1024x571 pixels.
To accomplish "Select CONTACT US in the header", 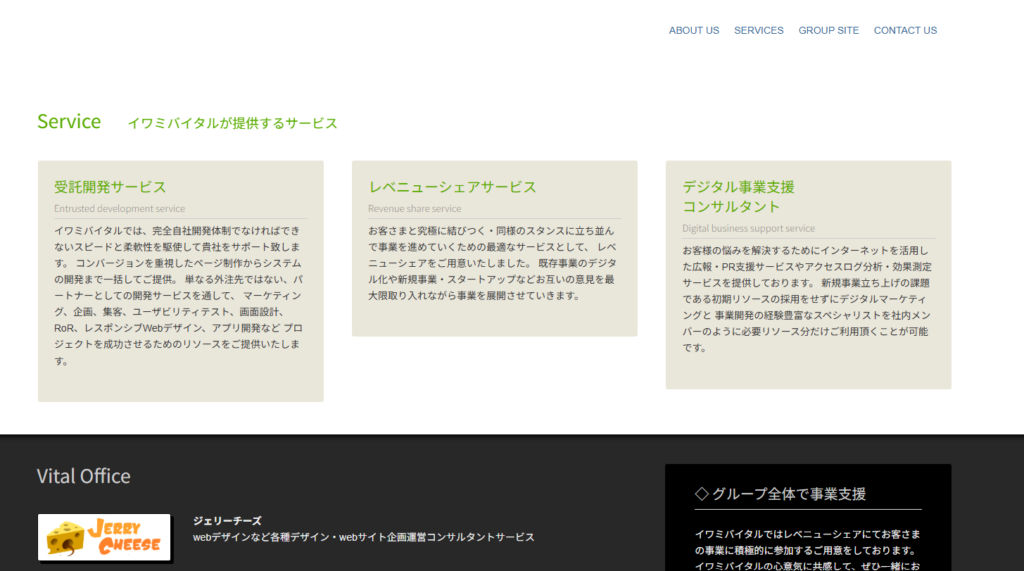I will click(905, 30).
